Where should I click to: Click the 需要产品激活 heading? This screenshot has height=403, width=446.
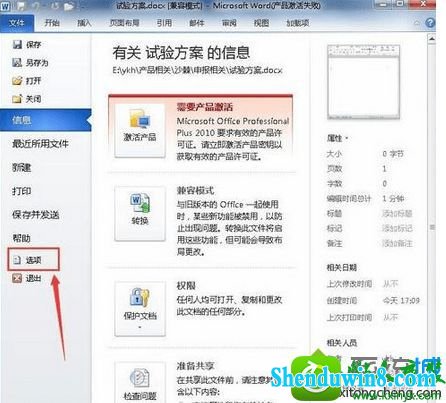tap(205, 107)
